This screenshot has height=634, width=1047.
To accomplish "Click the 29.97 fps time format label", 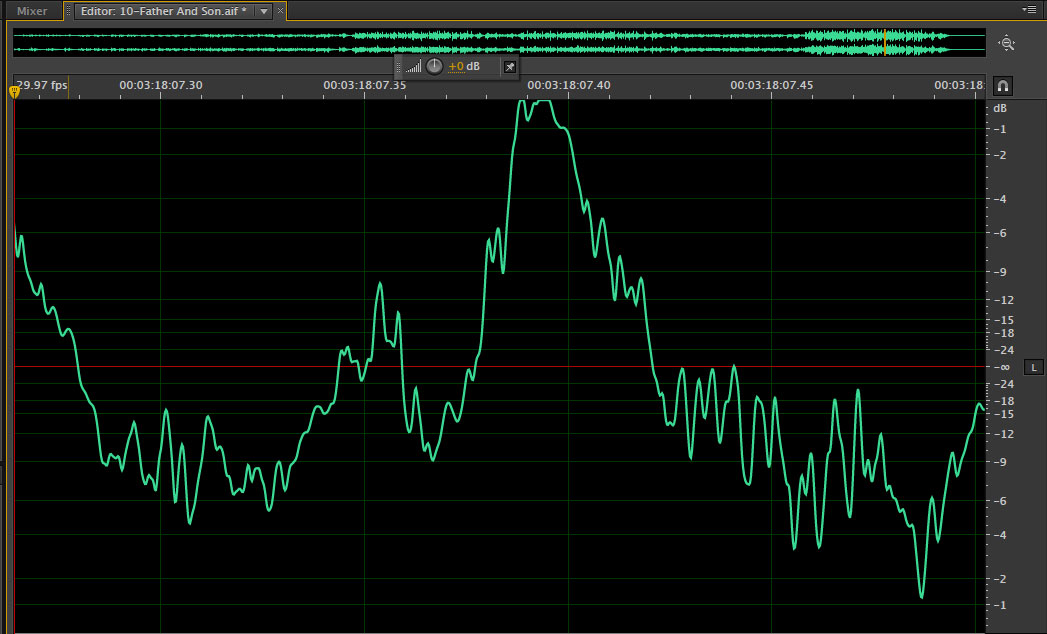I will pos(42,86).
